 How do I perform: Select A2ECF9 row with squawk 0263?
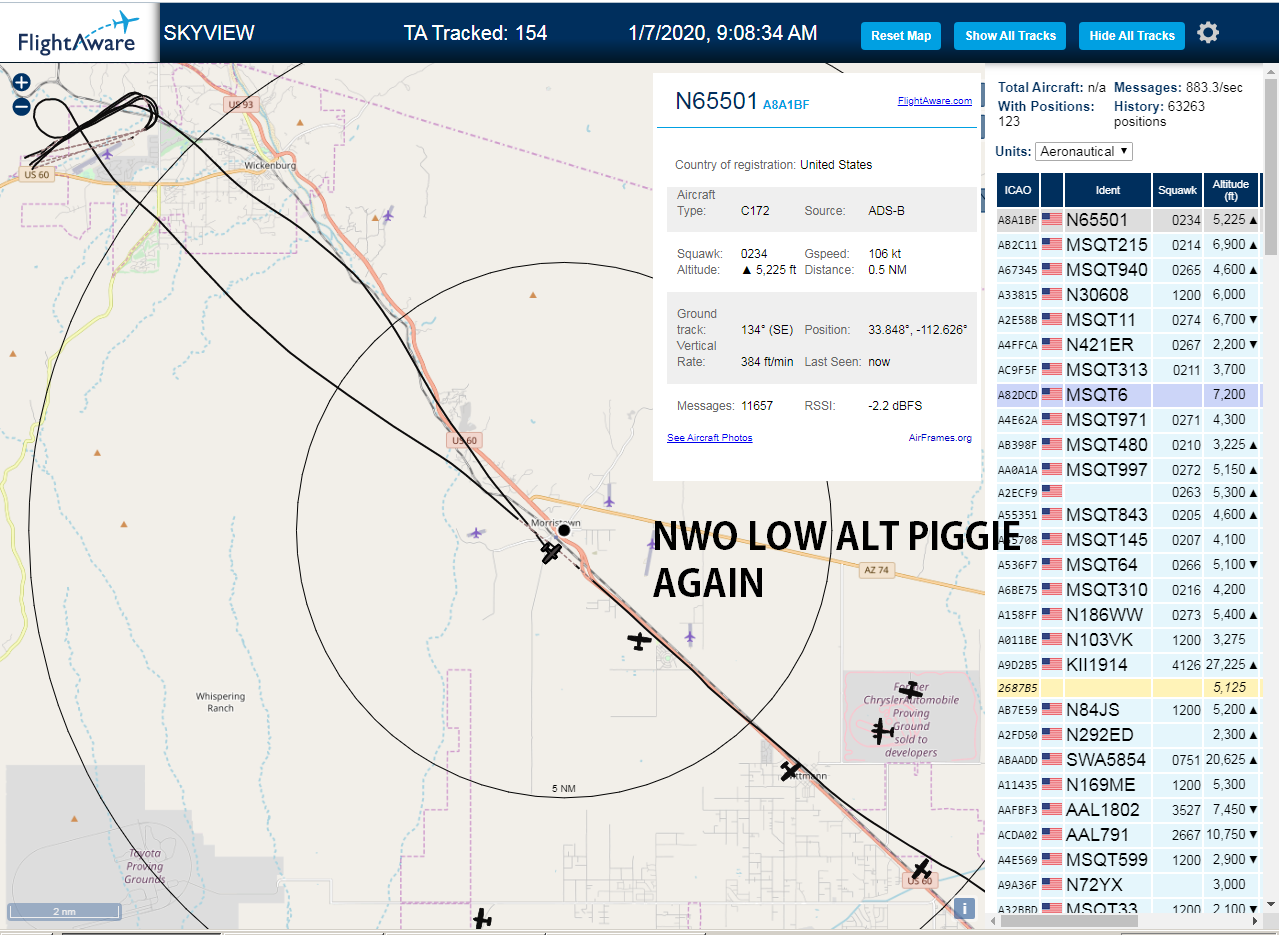click(x=1128, y=492)
